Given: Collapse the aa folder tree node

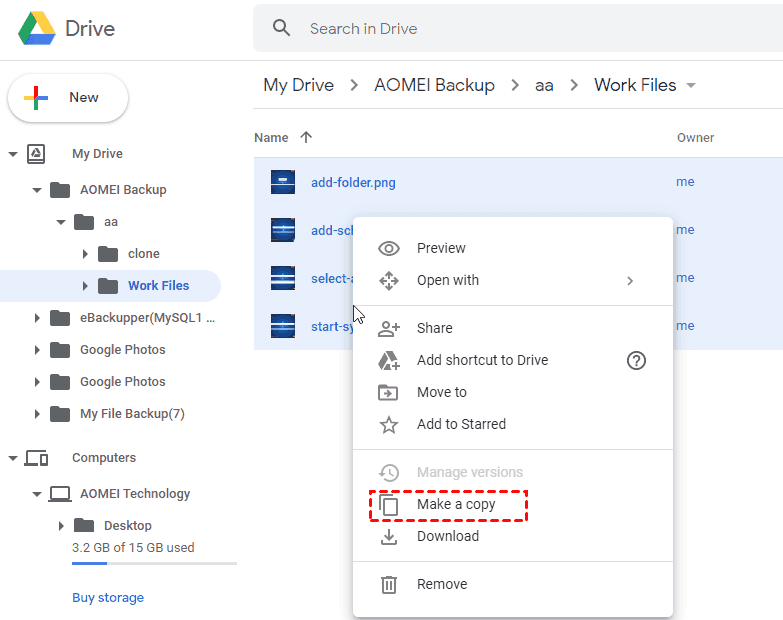Looking at the screenshot, I should pos(61,222).
